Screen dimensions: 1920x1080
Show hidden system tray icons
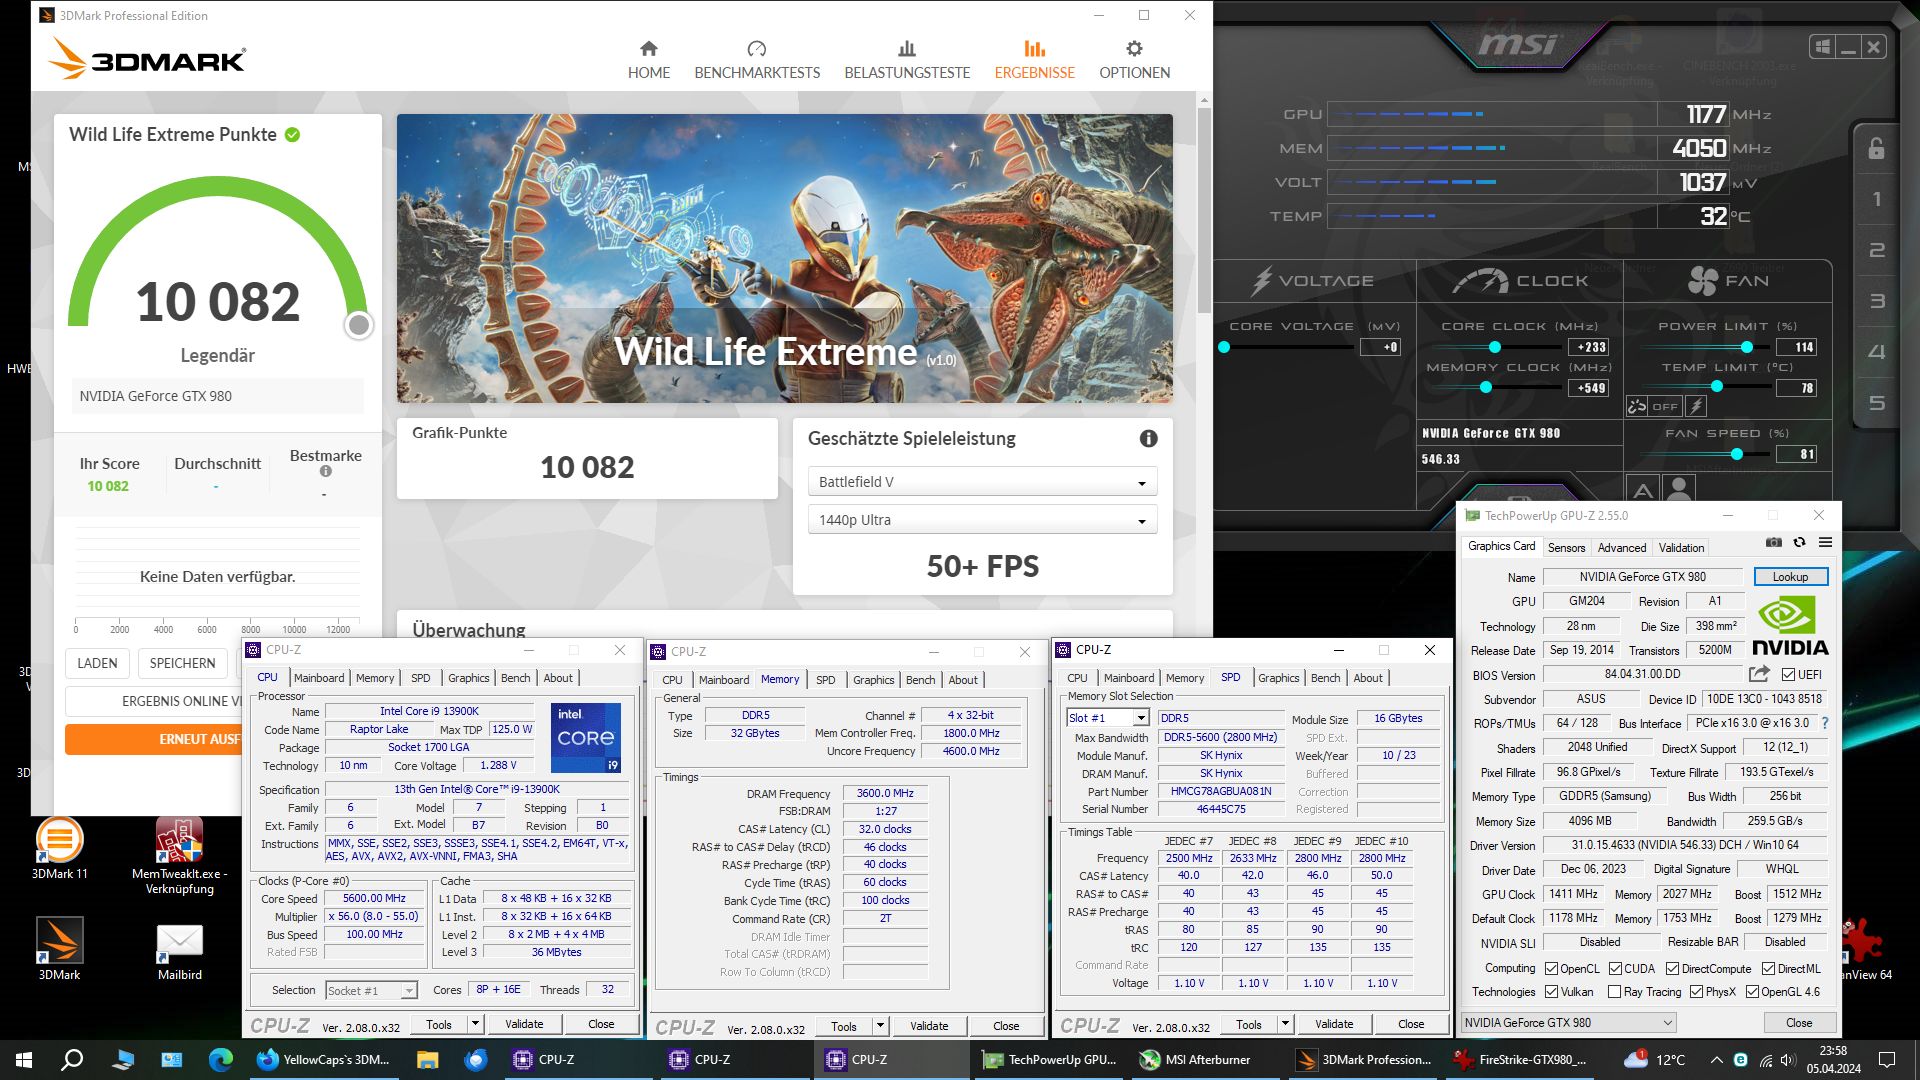click(1716, 1059)
